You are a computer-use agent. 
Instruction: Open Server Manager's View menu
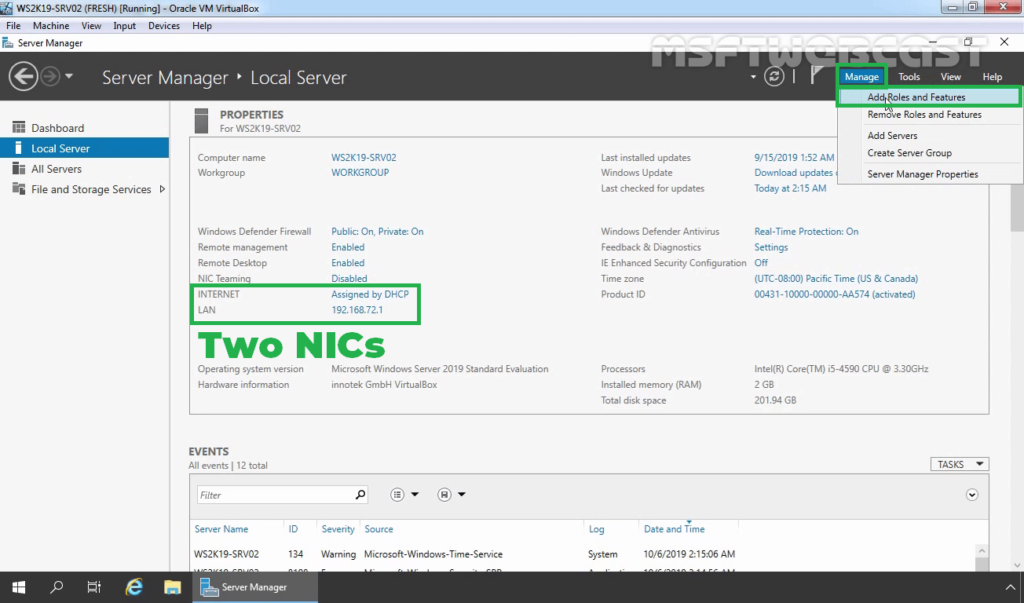tap(950, 76)
